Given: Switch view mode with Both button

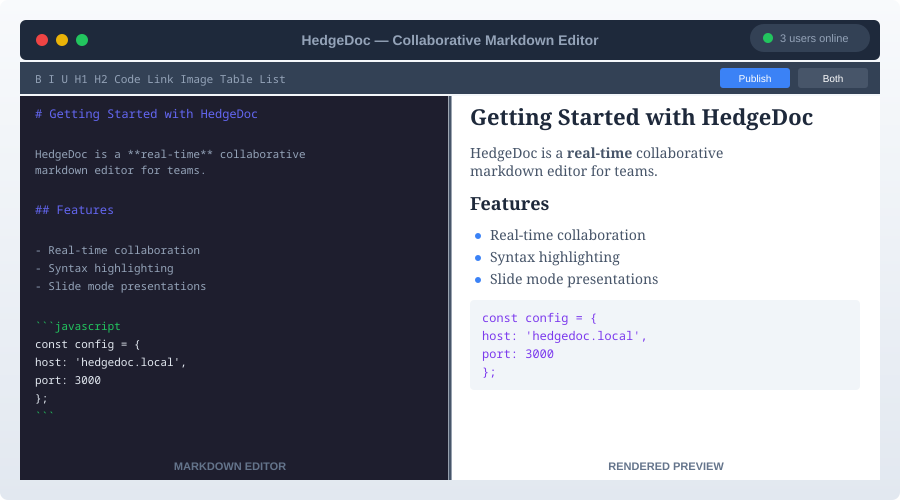Looking at the screenshot, I should [x=832, y=78].
